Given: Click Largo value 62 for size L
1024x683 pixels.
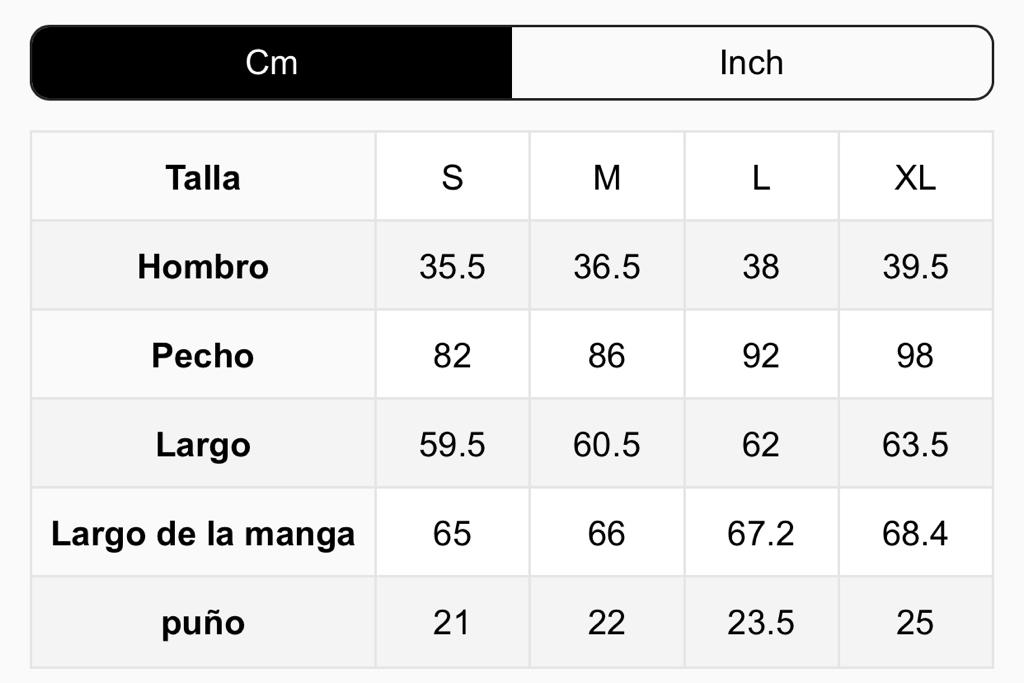Looking at the screenshot, I should click(x=761, y=444).
